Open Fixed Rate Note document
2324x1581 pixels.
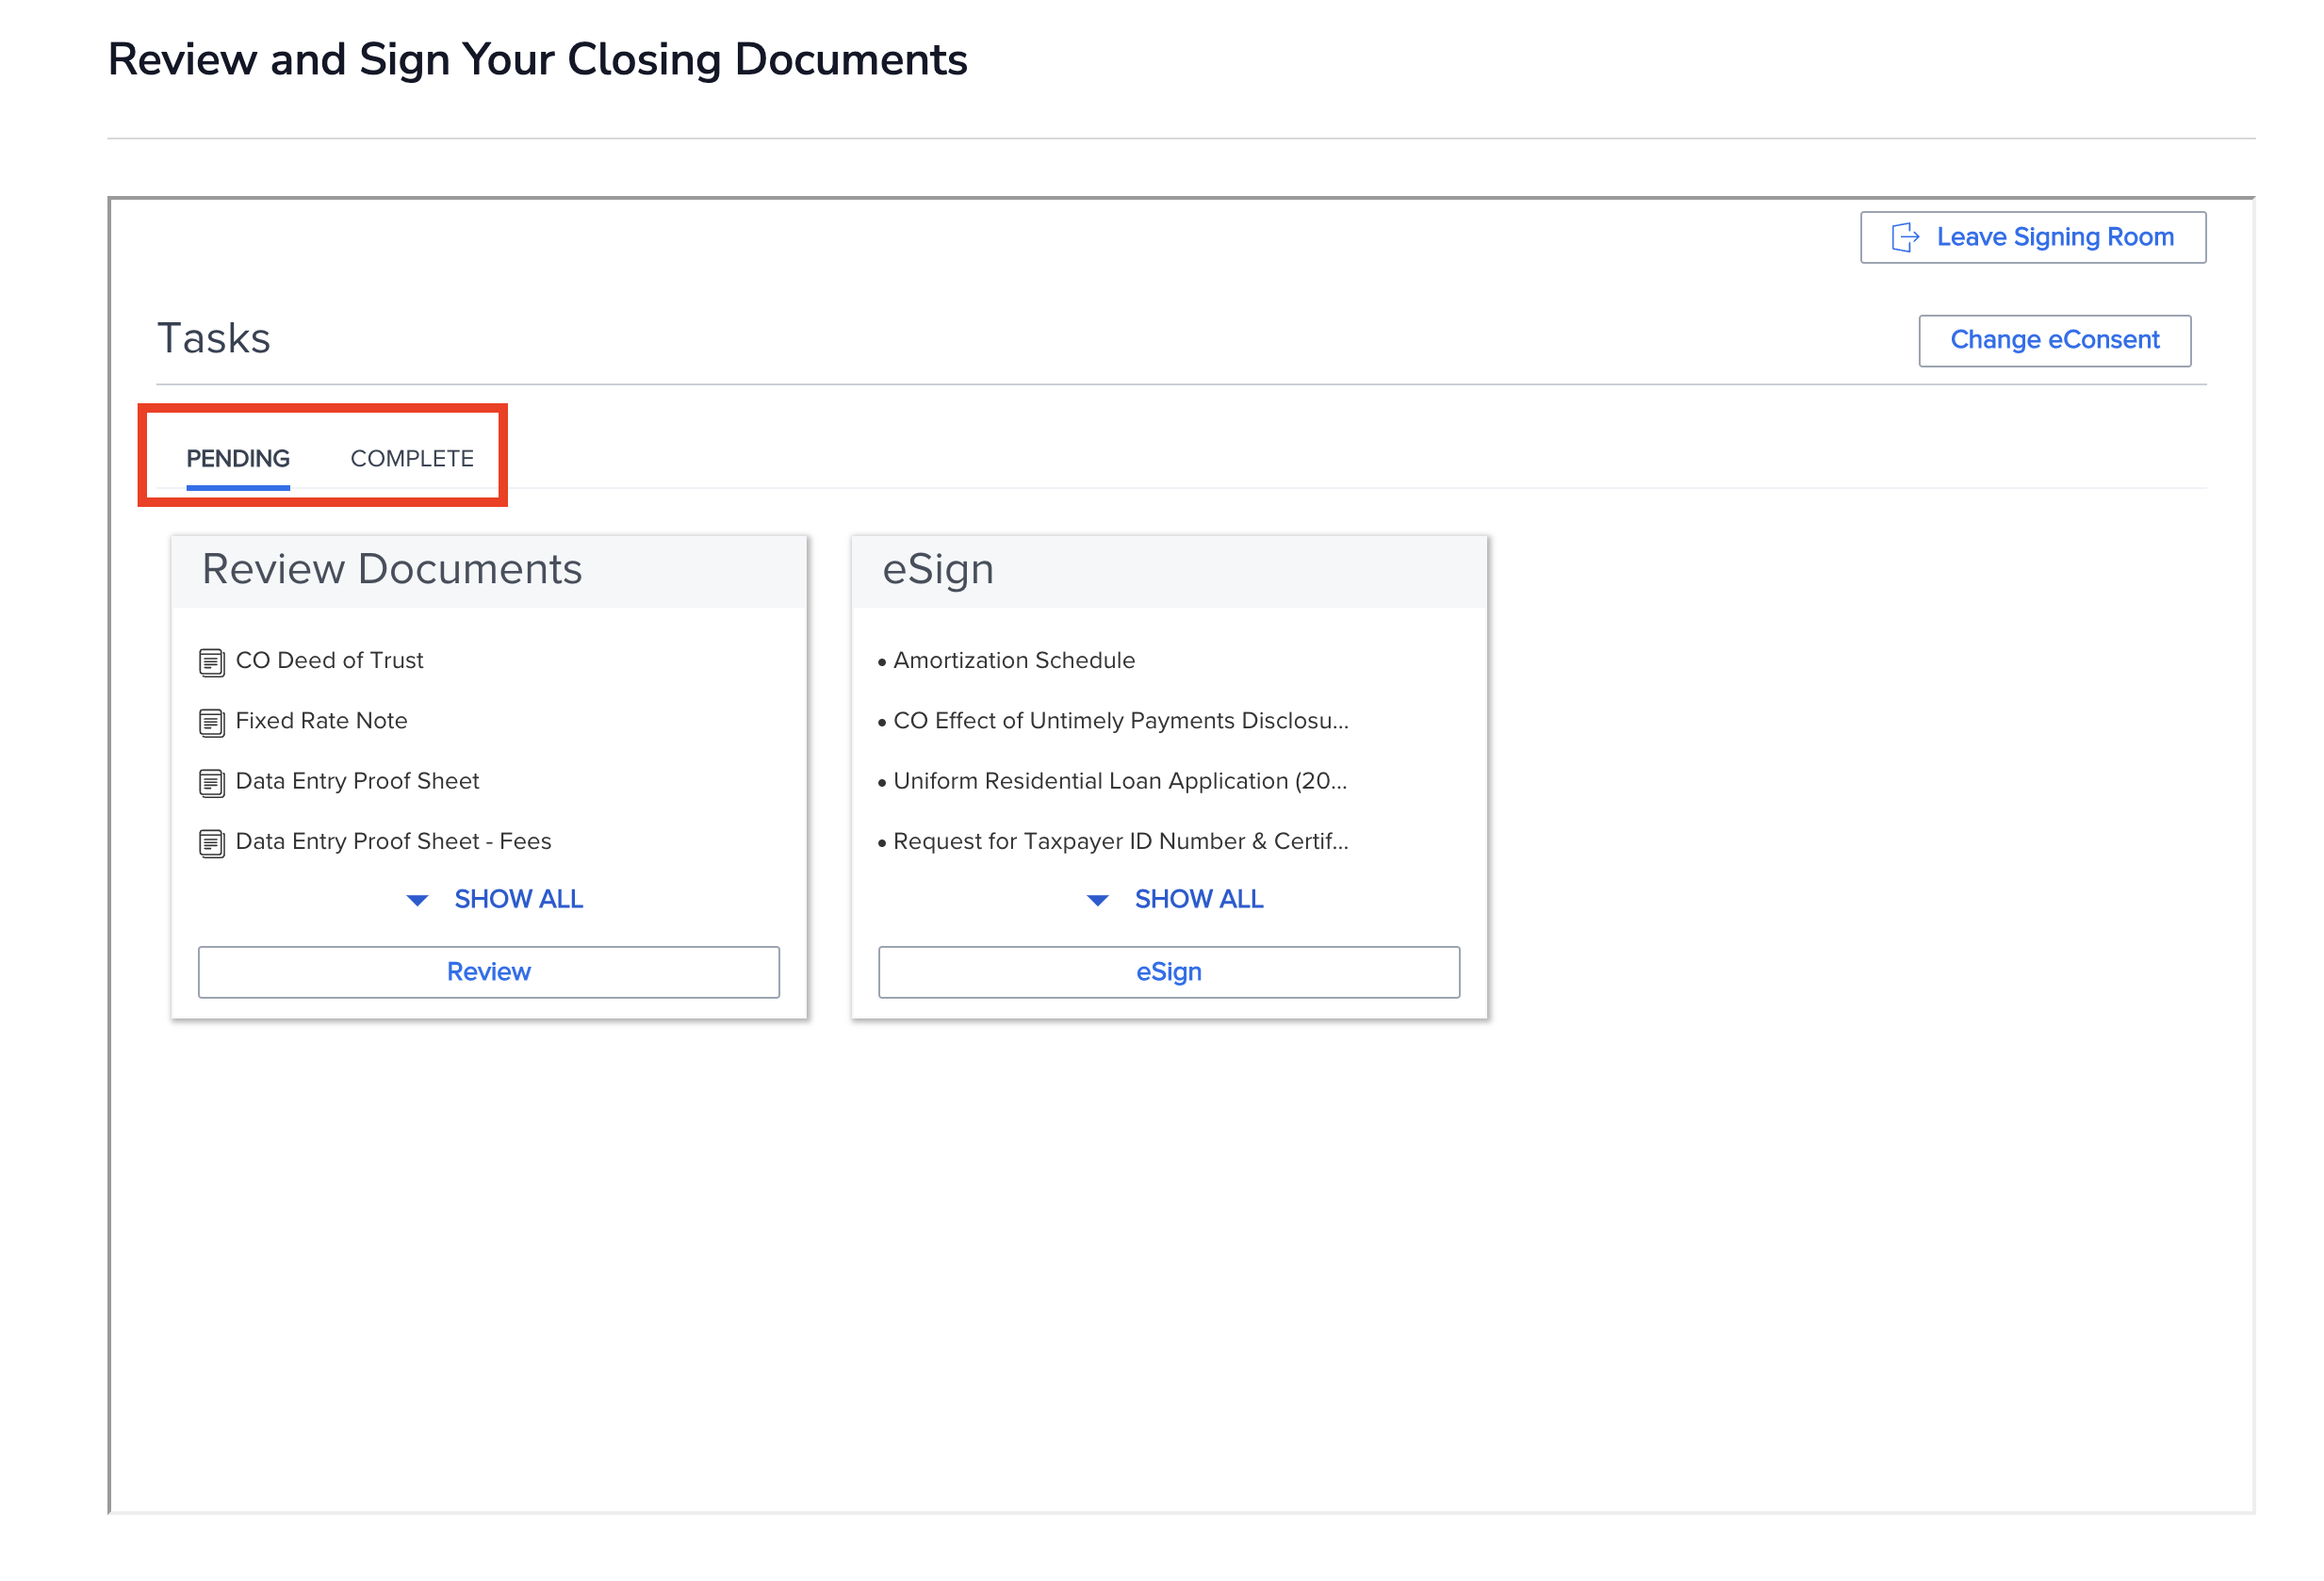click(321, 720)
